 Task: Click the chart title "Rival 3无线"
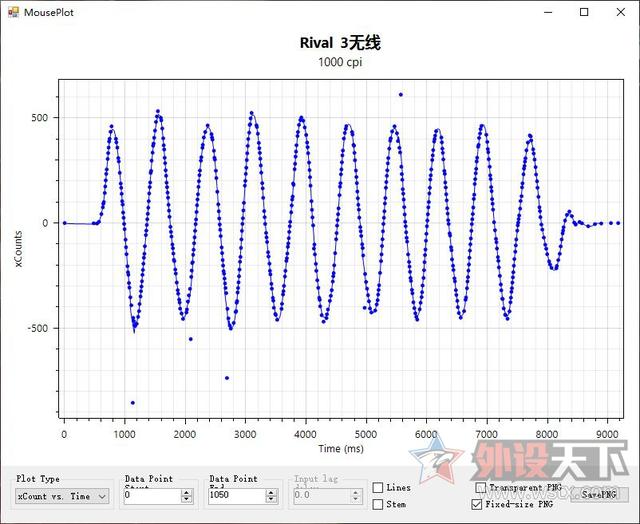(x=340, y=43)
